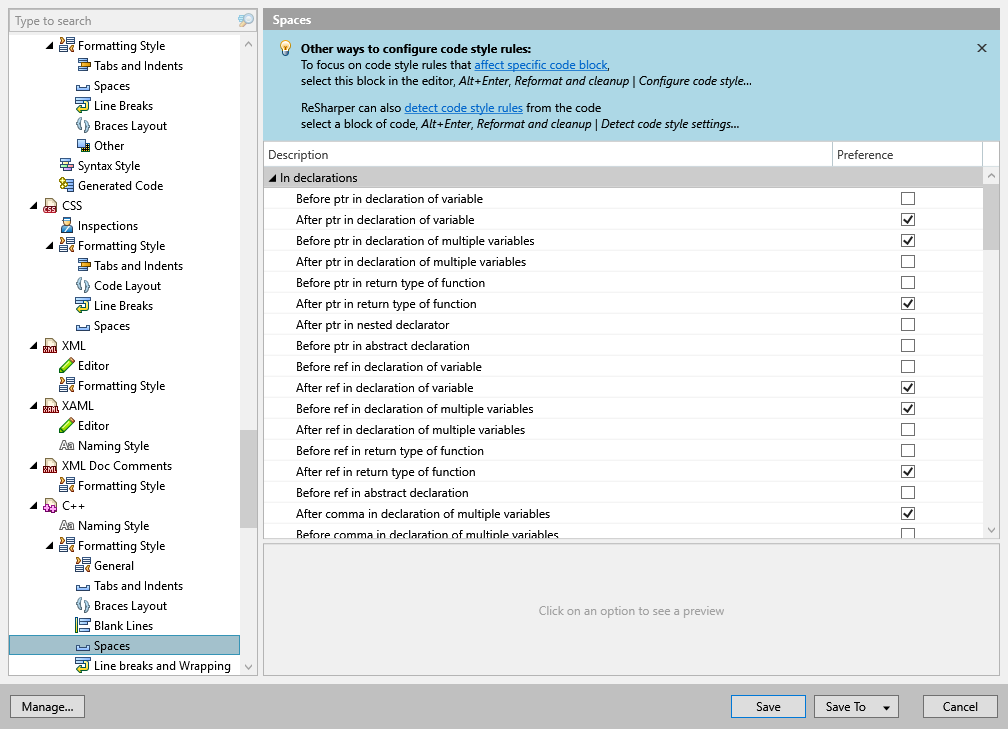1008x729 pixels.
Task: Collapse the 'In declarations' group header
Action: (272, 177)
